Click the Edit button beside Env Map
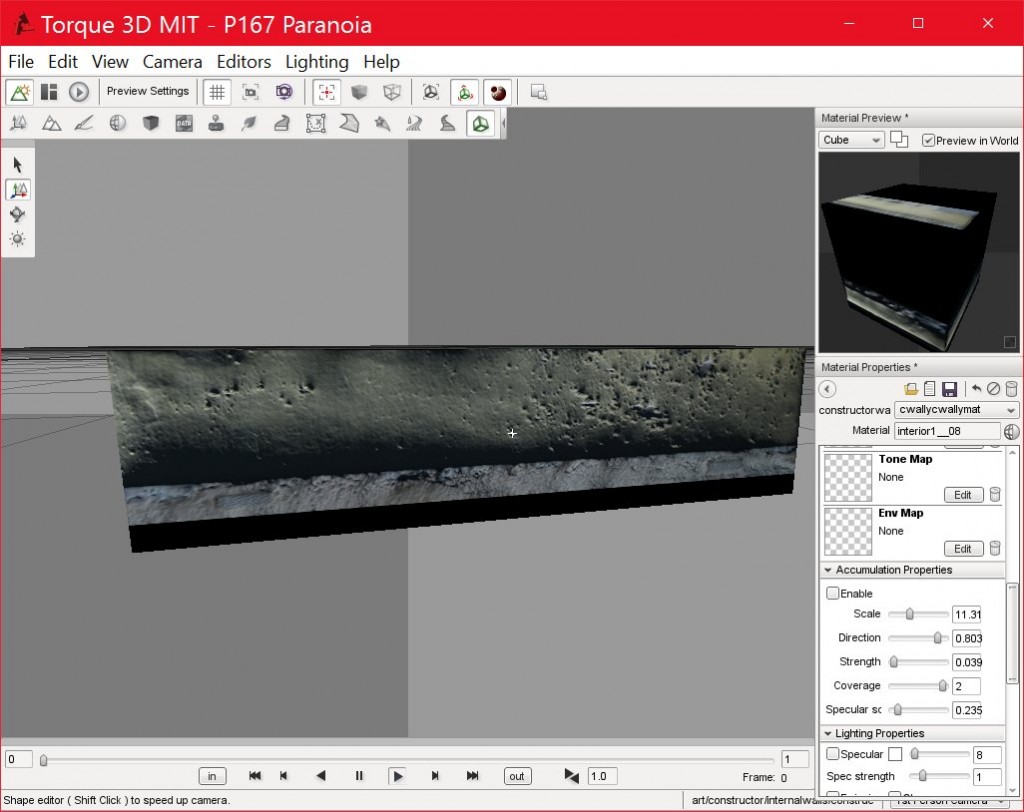This screenshot has height=812, width=1024. [x=962, y=548]
